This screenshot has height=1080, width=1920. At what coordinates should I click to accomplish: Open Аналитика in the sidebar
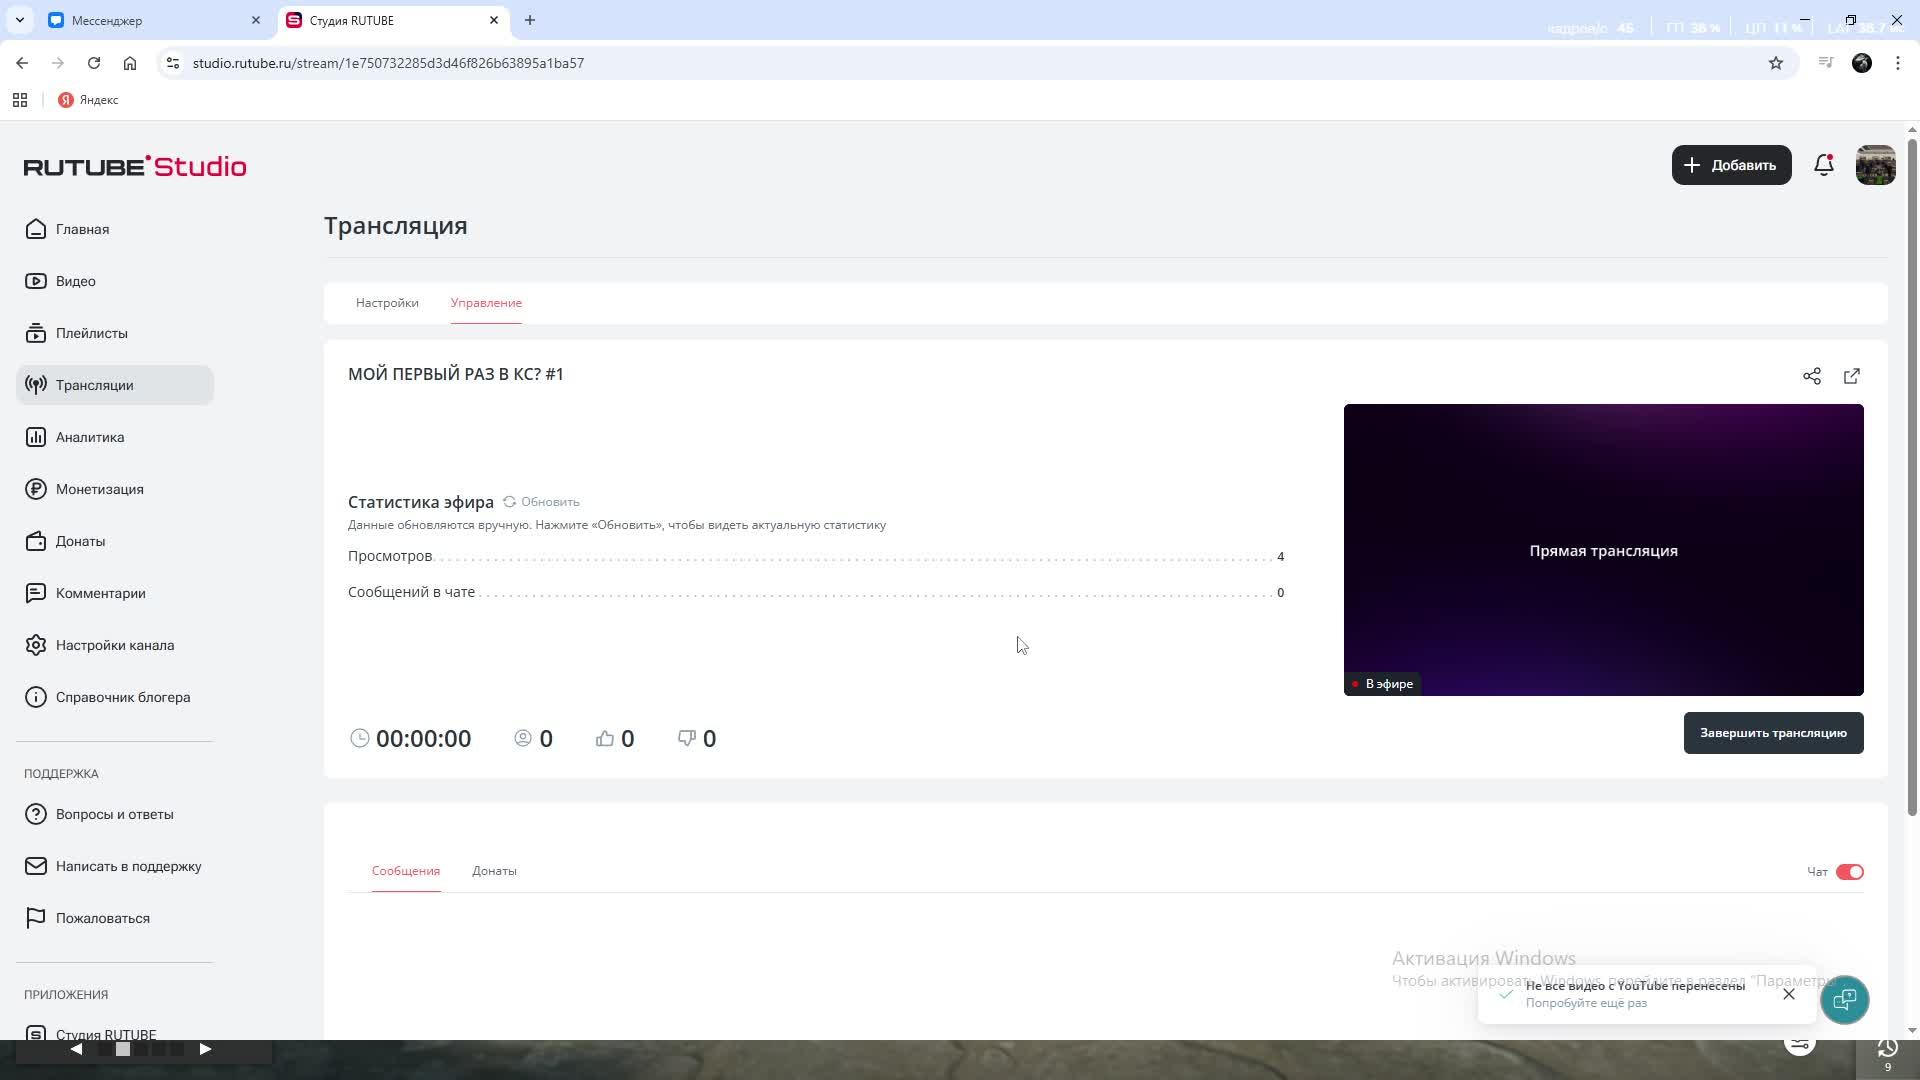(90, 437)
